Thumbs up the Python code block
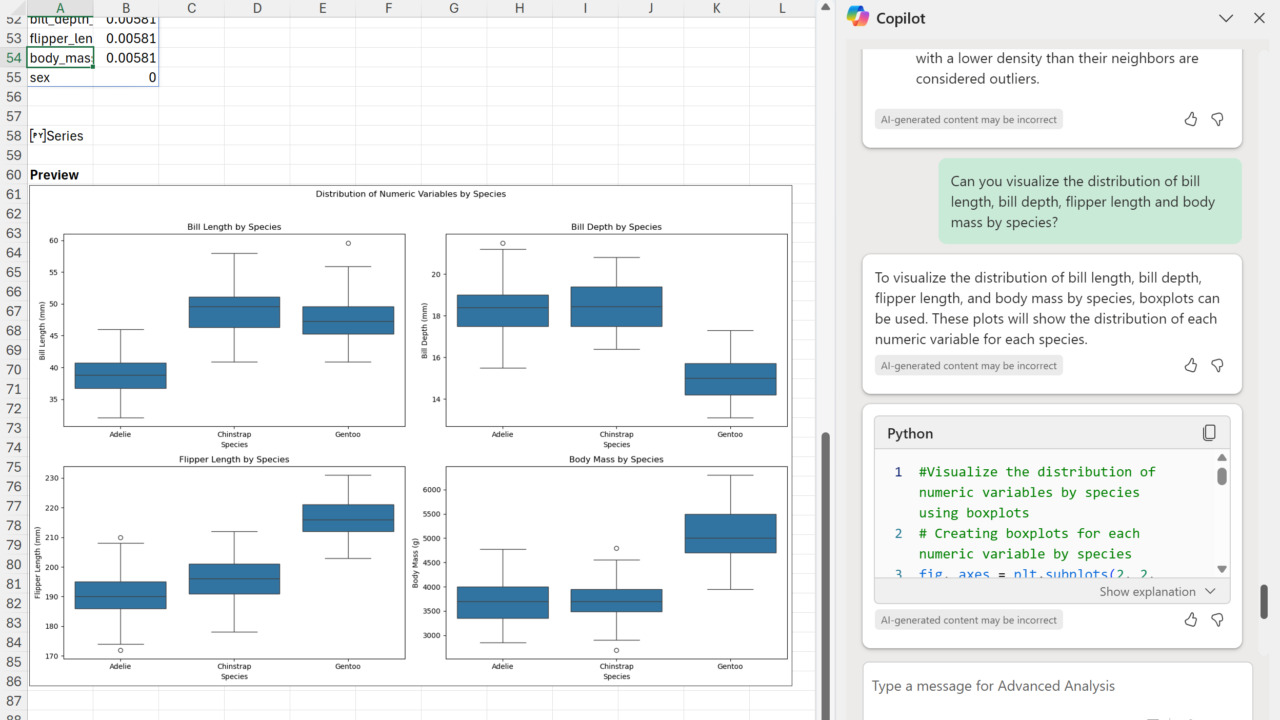This screenshot has height=720, width=1280. coord(1190,620)
